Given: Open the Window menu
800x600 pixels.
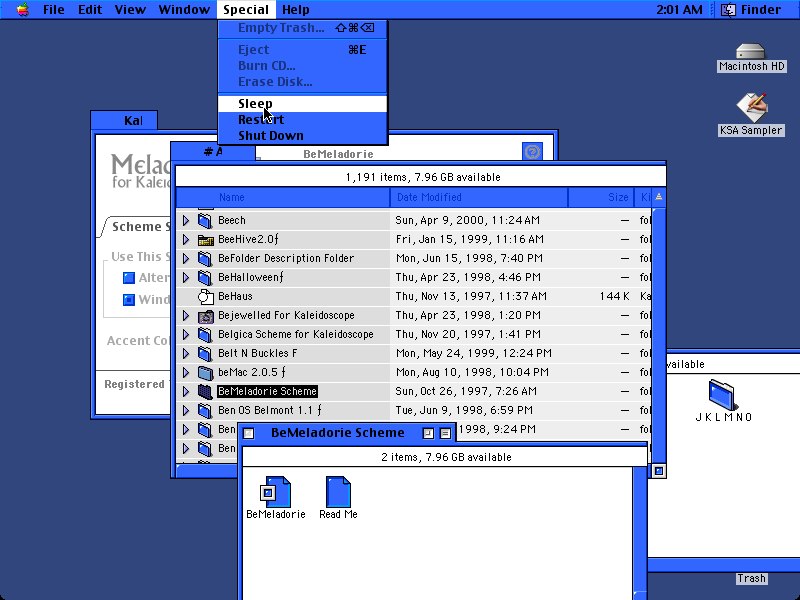Looking at the screenshot, I should coord(184,9).
